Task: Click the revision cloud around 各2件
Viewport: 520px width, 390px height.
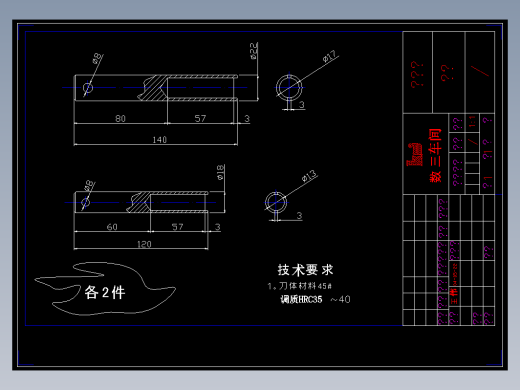Action: (105, 289)
